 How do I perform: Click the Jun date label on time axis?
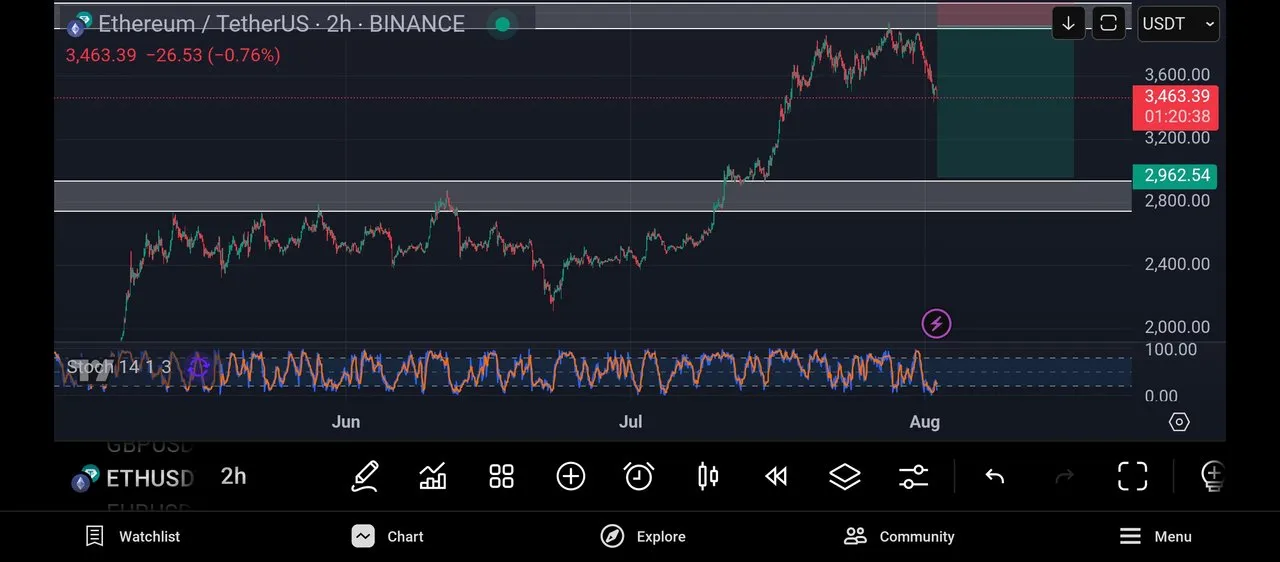[346, 422]
